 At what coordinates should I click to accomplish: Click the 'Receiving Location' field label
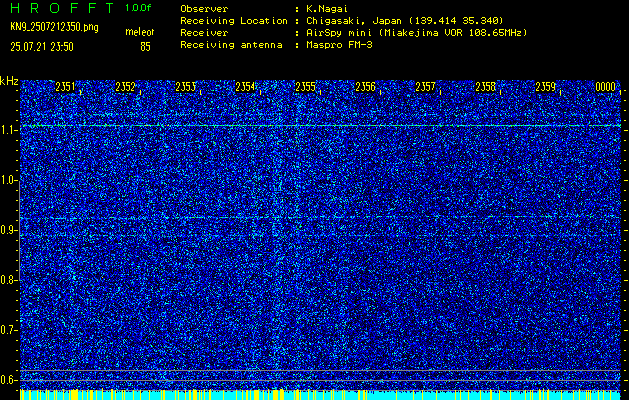pos(234,21)
